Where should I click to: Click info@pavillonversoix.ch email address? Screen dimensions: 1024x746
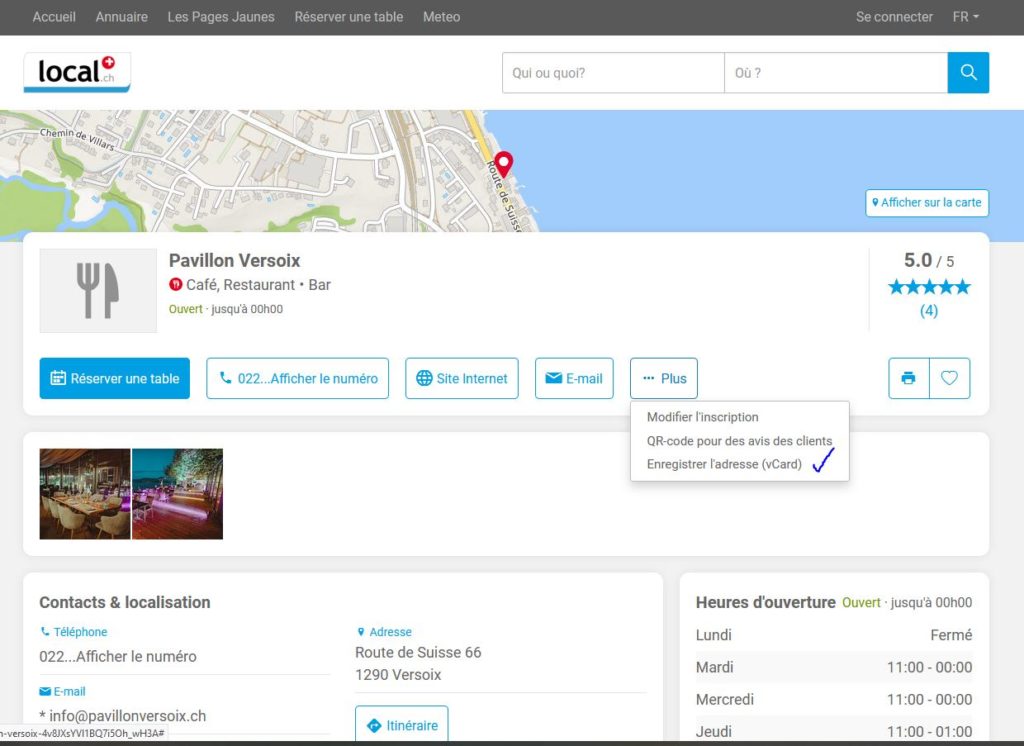[x=127, y=716]
